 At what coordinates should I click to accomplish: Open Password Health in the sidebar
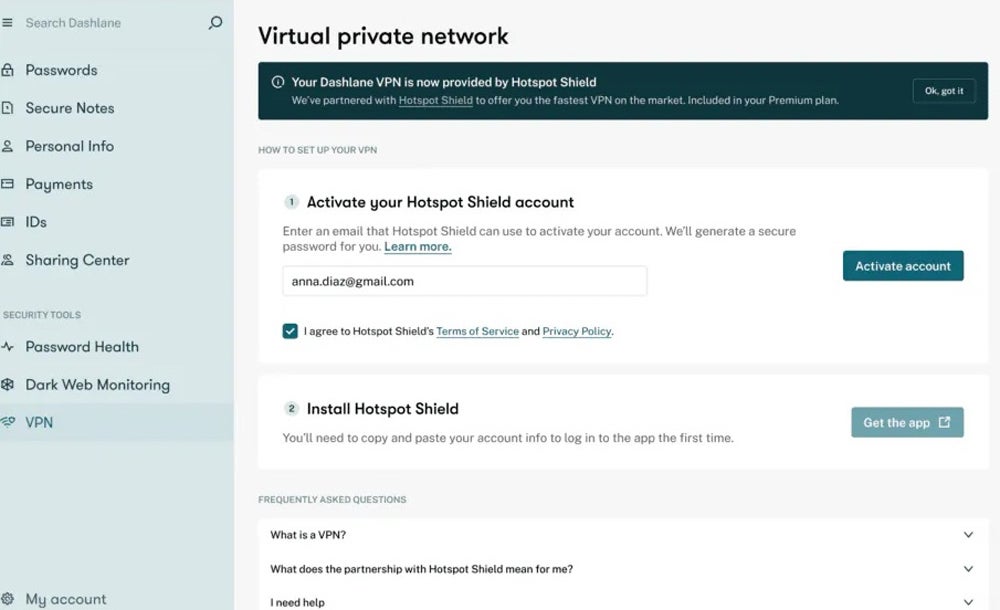pos(82,347)
